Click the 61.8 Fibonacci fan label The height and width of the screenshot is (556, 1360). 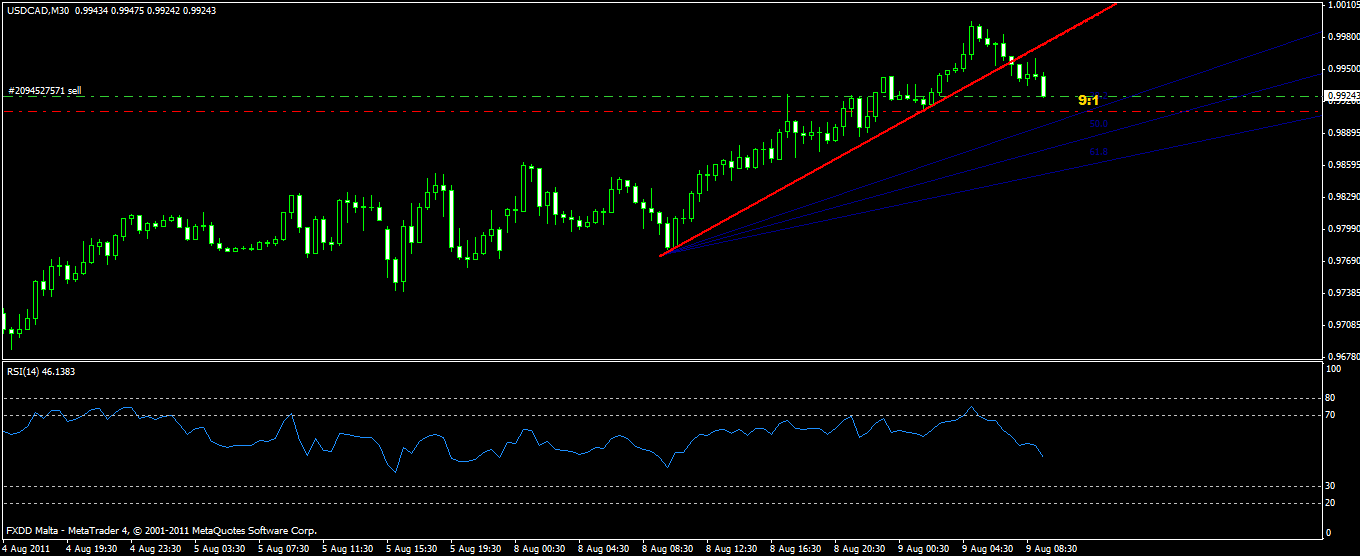(1098, 153)
